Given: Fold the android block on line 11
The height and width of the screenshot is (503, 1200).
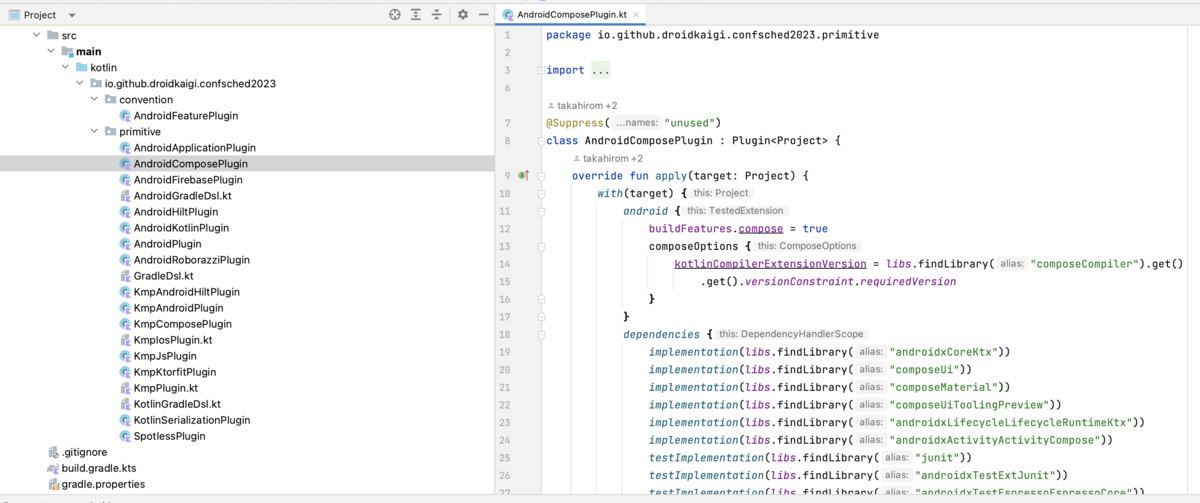Looking at the screenshot, I should coord(541,211).
